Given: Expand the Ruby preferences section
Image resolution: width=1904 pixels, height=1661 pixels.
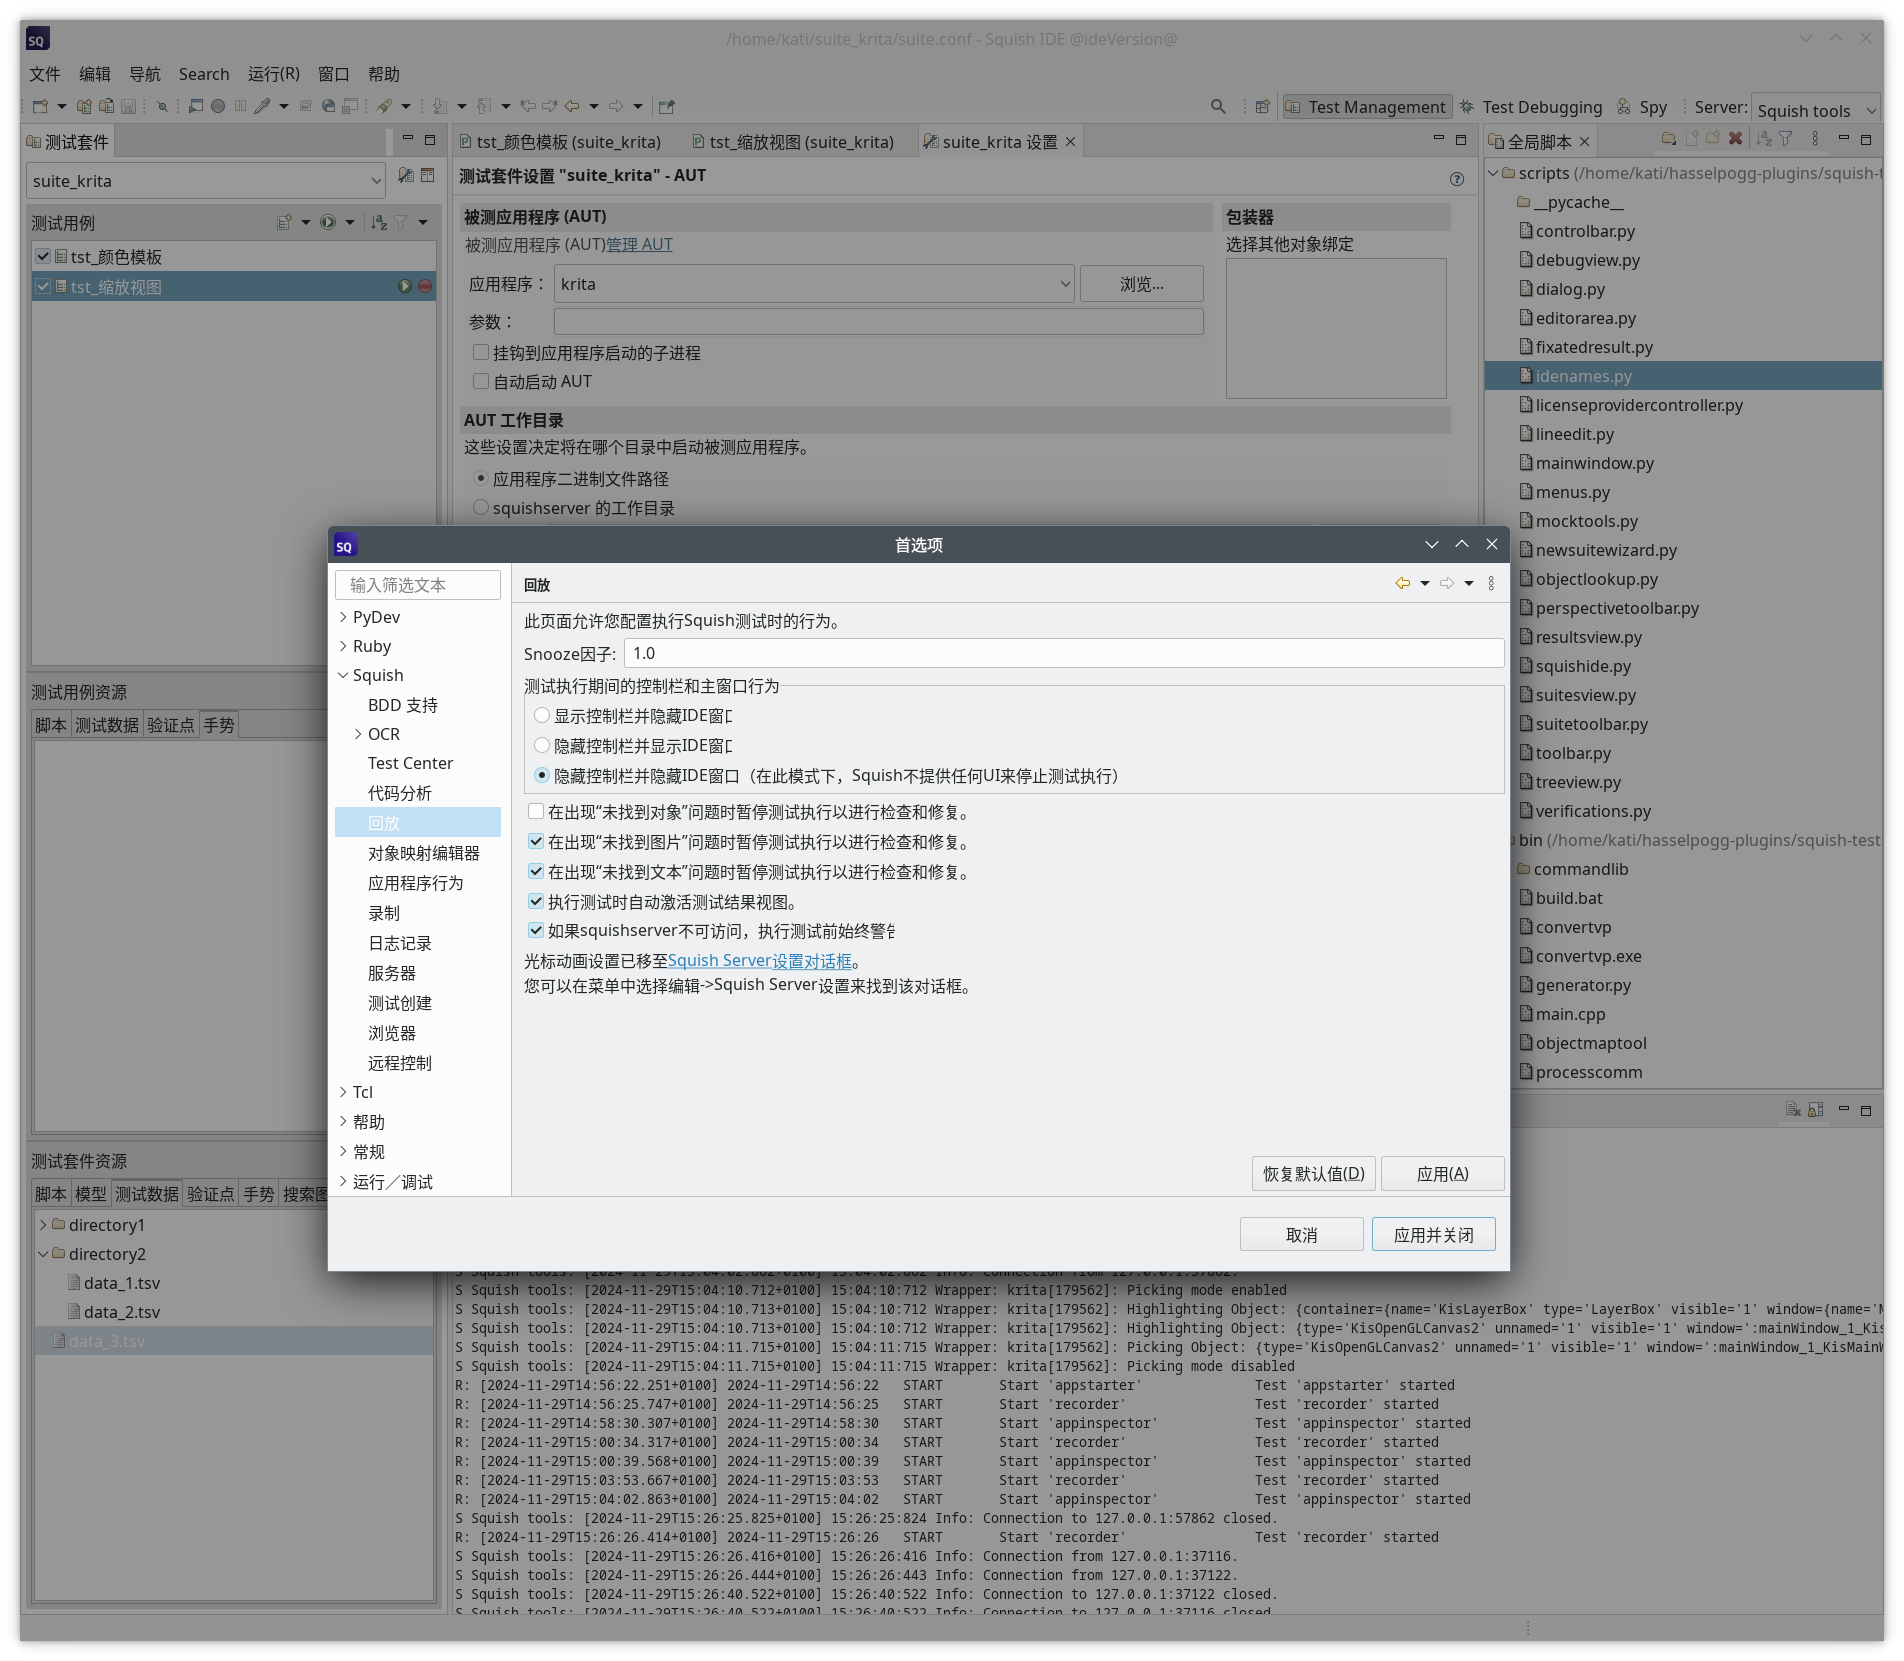Looking at the screenshot, I should (344, 646).
